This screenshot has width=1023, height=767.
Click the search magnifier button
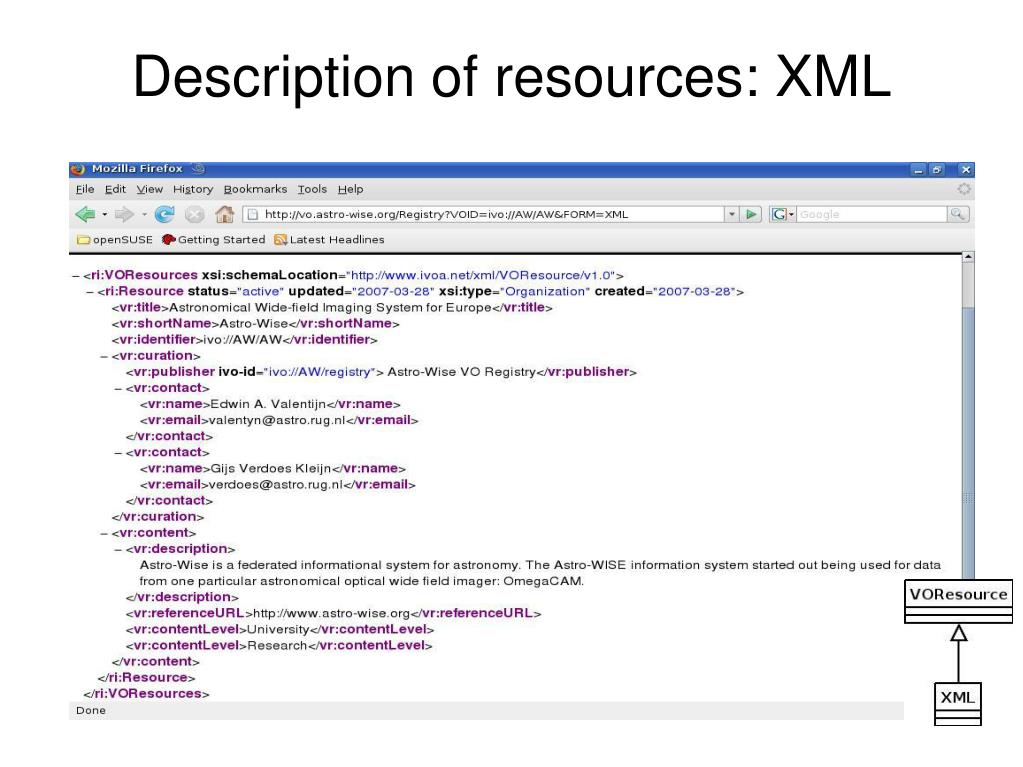point(957,214)
